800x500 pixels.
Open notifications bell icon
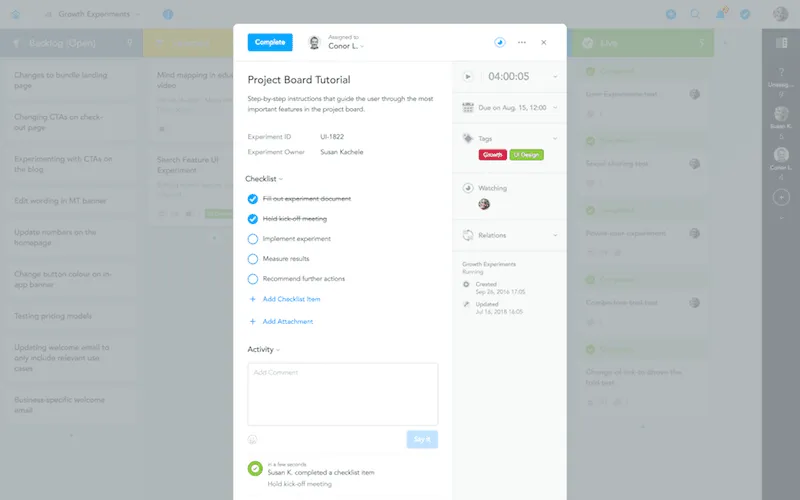[x=721, y=13]
